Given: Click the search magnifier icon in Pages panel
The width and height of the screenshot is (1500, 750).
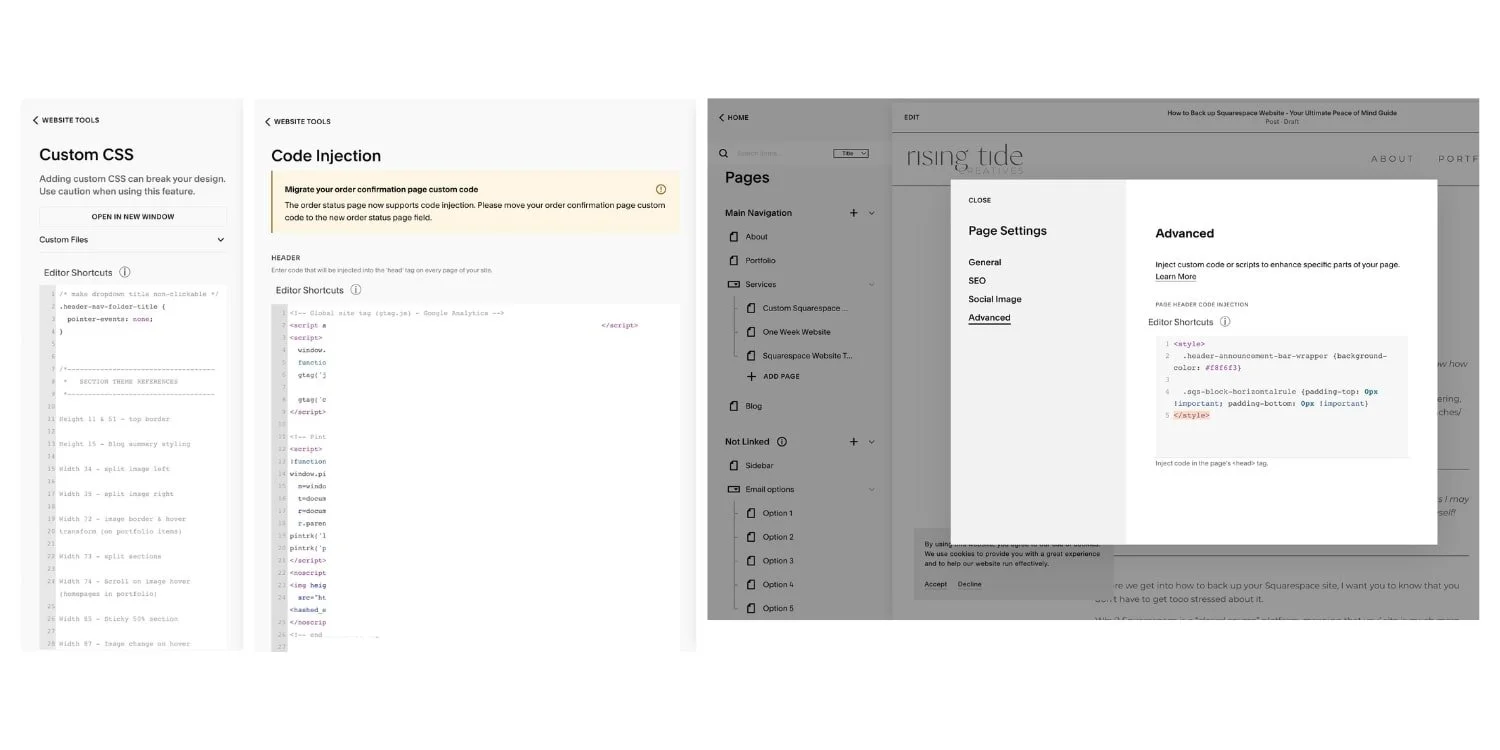Looking at the screenshot, I should [x=723, y=154].
